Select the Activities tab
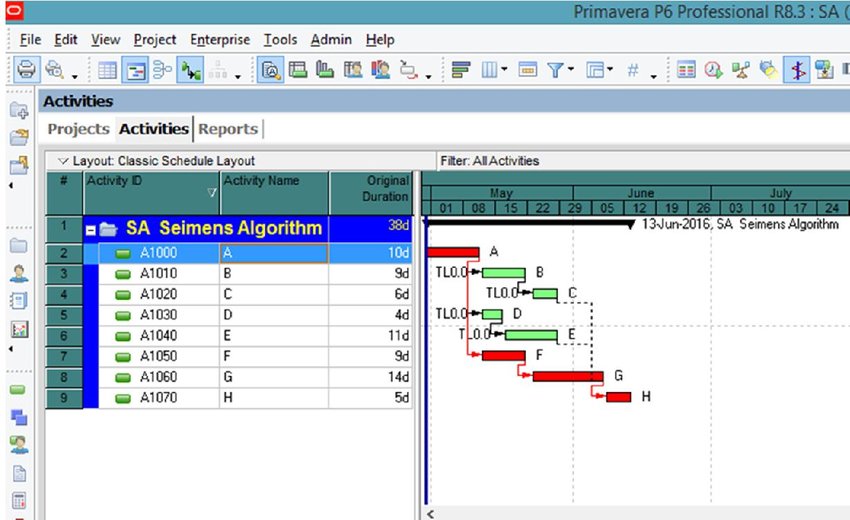This screenshot has width=850, height=520. coord(154,129)
